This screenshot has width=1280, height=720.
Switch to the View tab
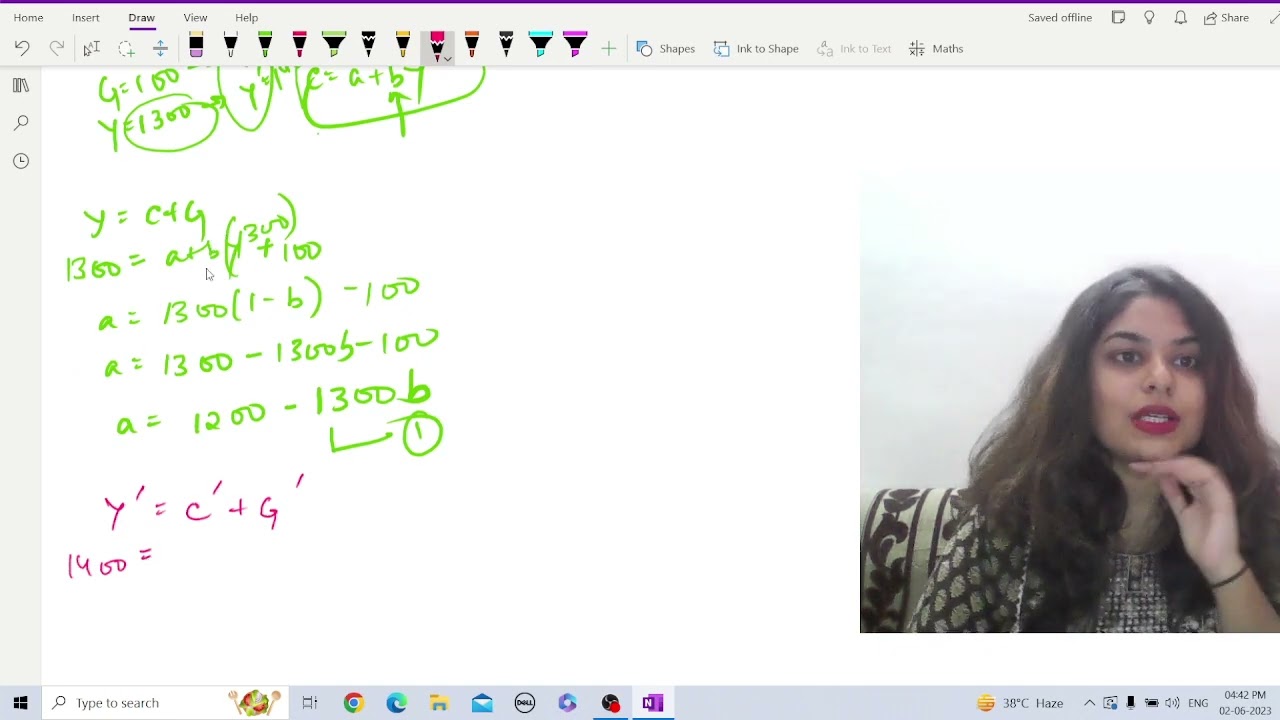click(195, 17)
